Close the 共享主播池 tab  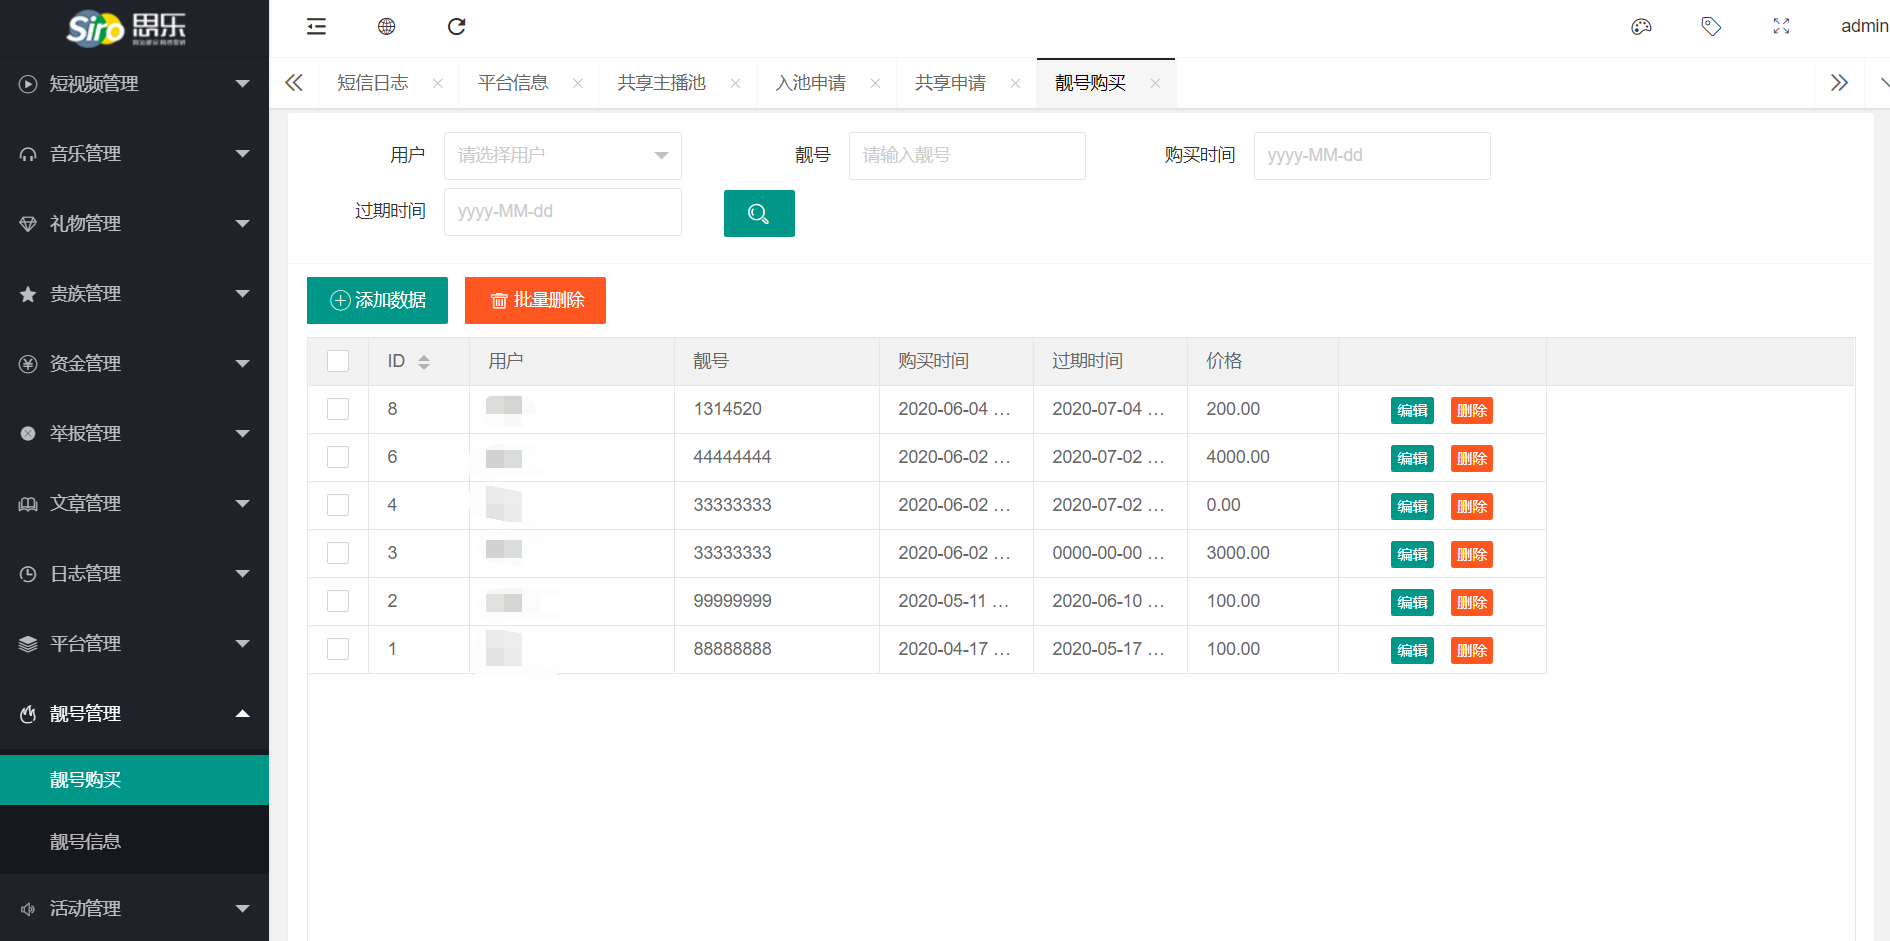(x=736, y=84)
